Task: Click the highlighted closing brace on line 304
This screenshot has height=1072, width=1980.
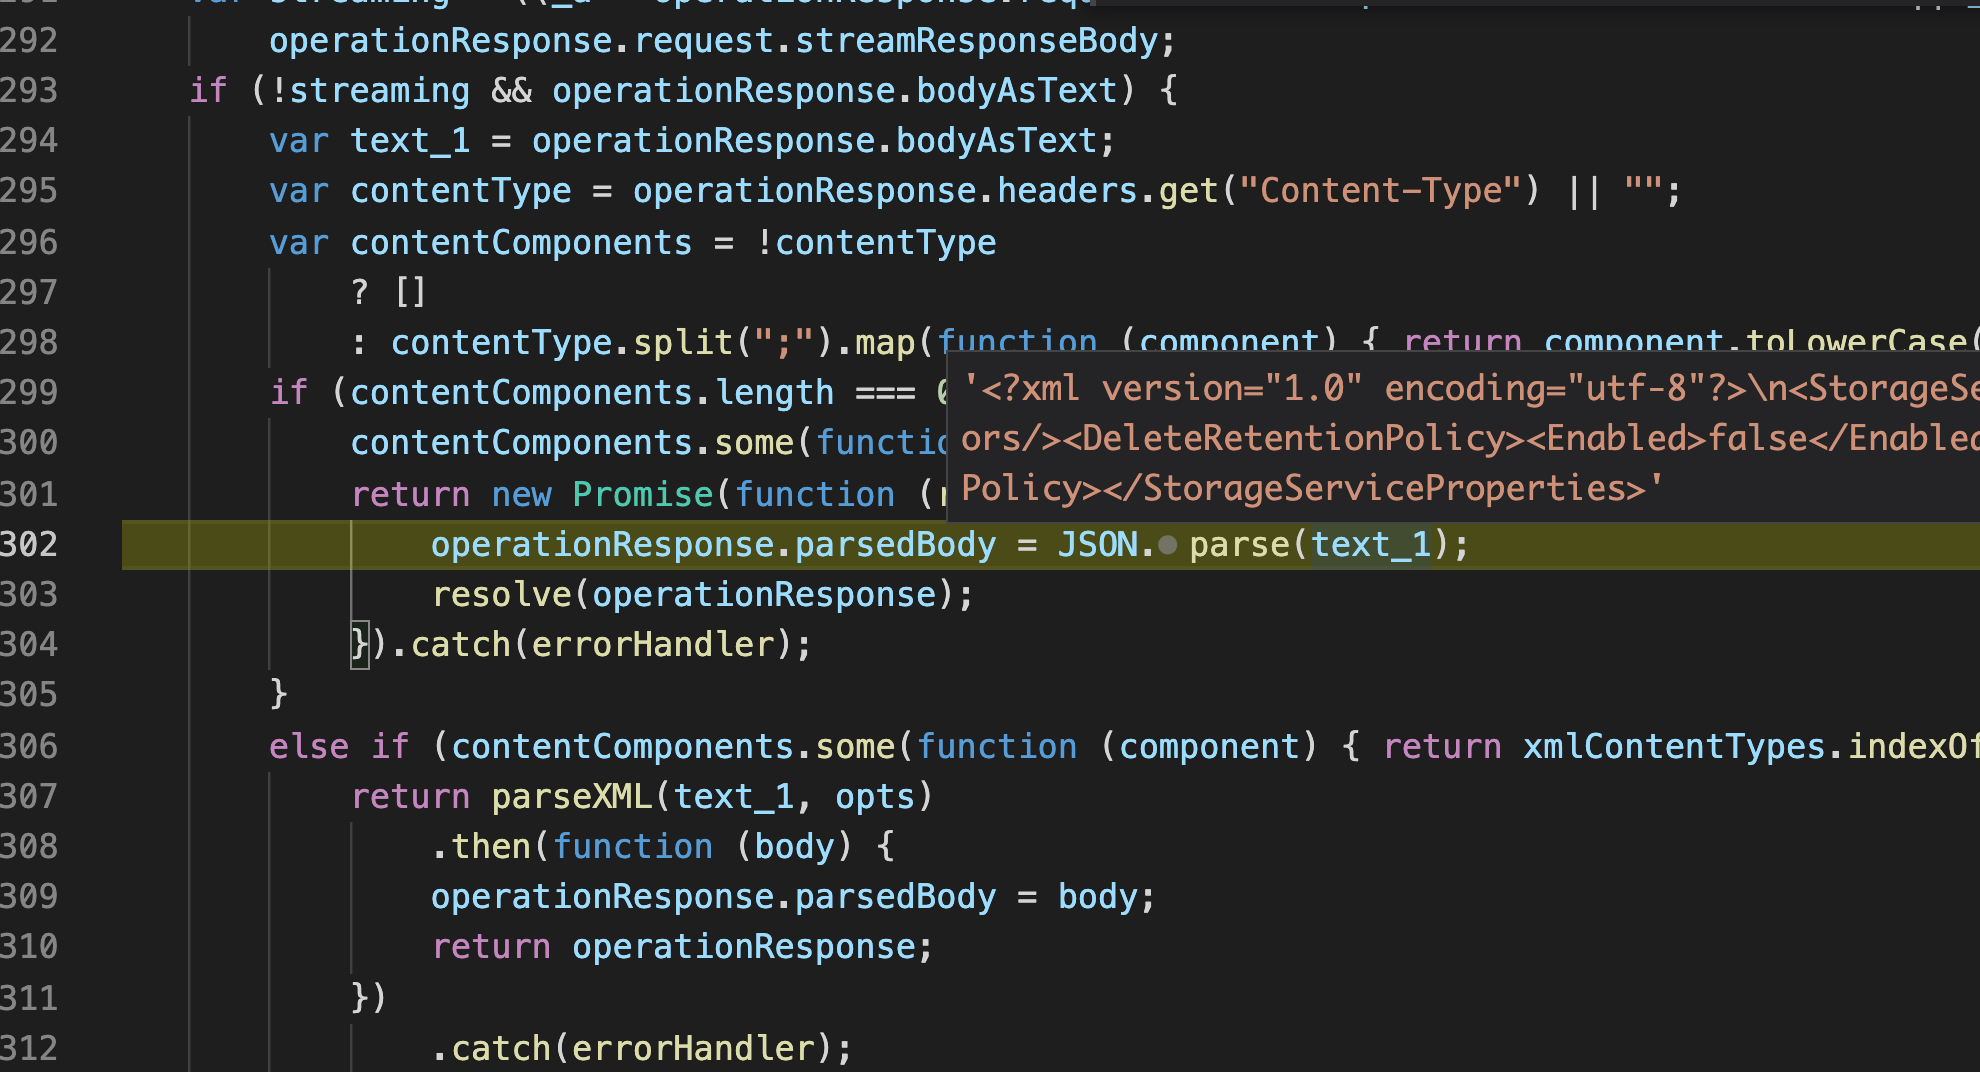Action: [359, 644]
